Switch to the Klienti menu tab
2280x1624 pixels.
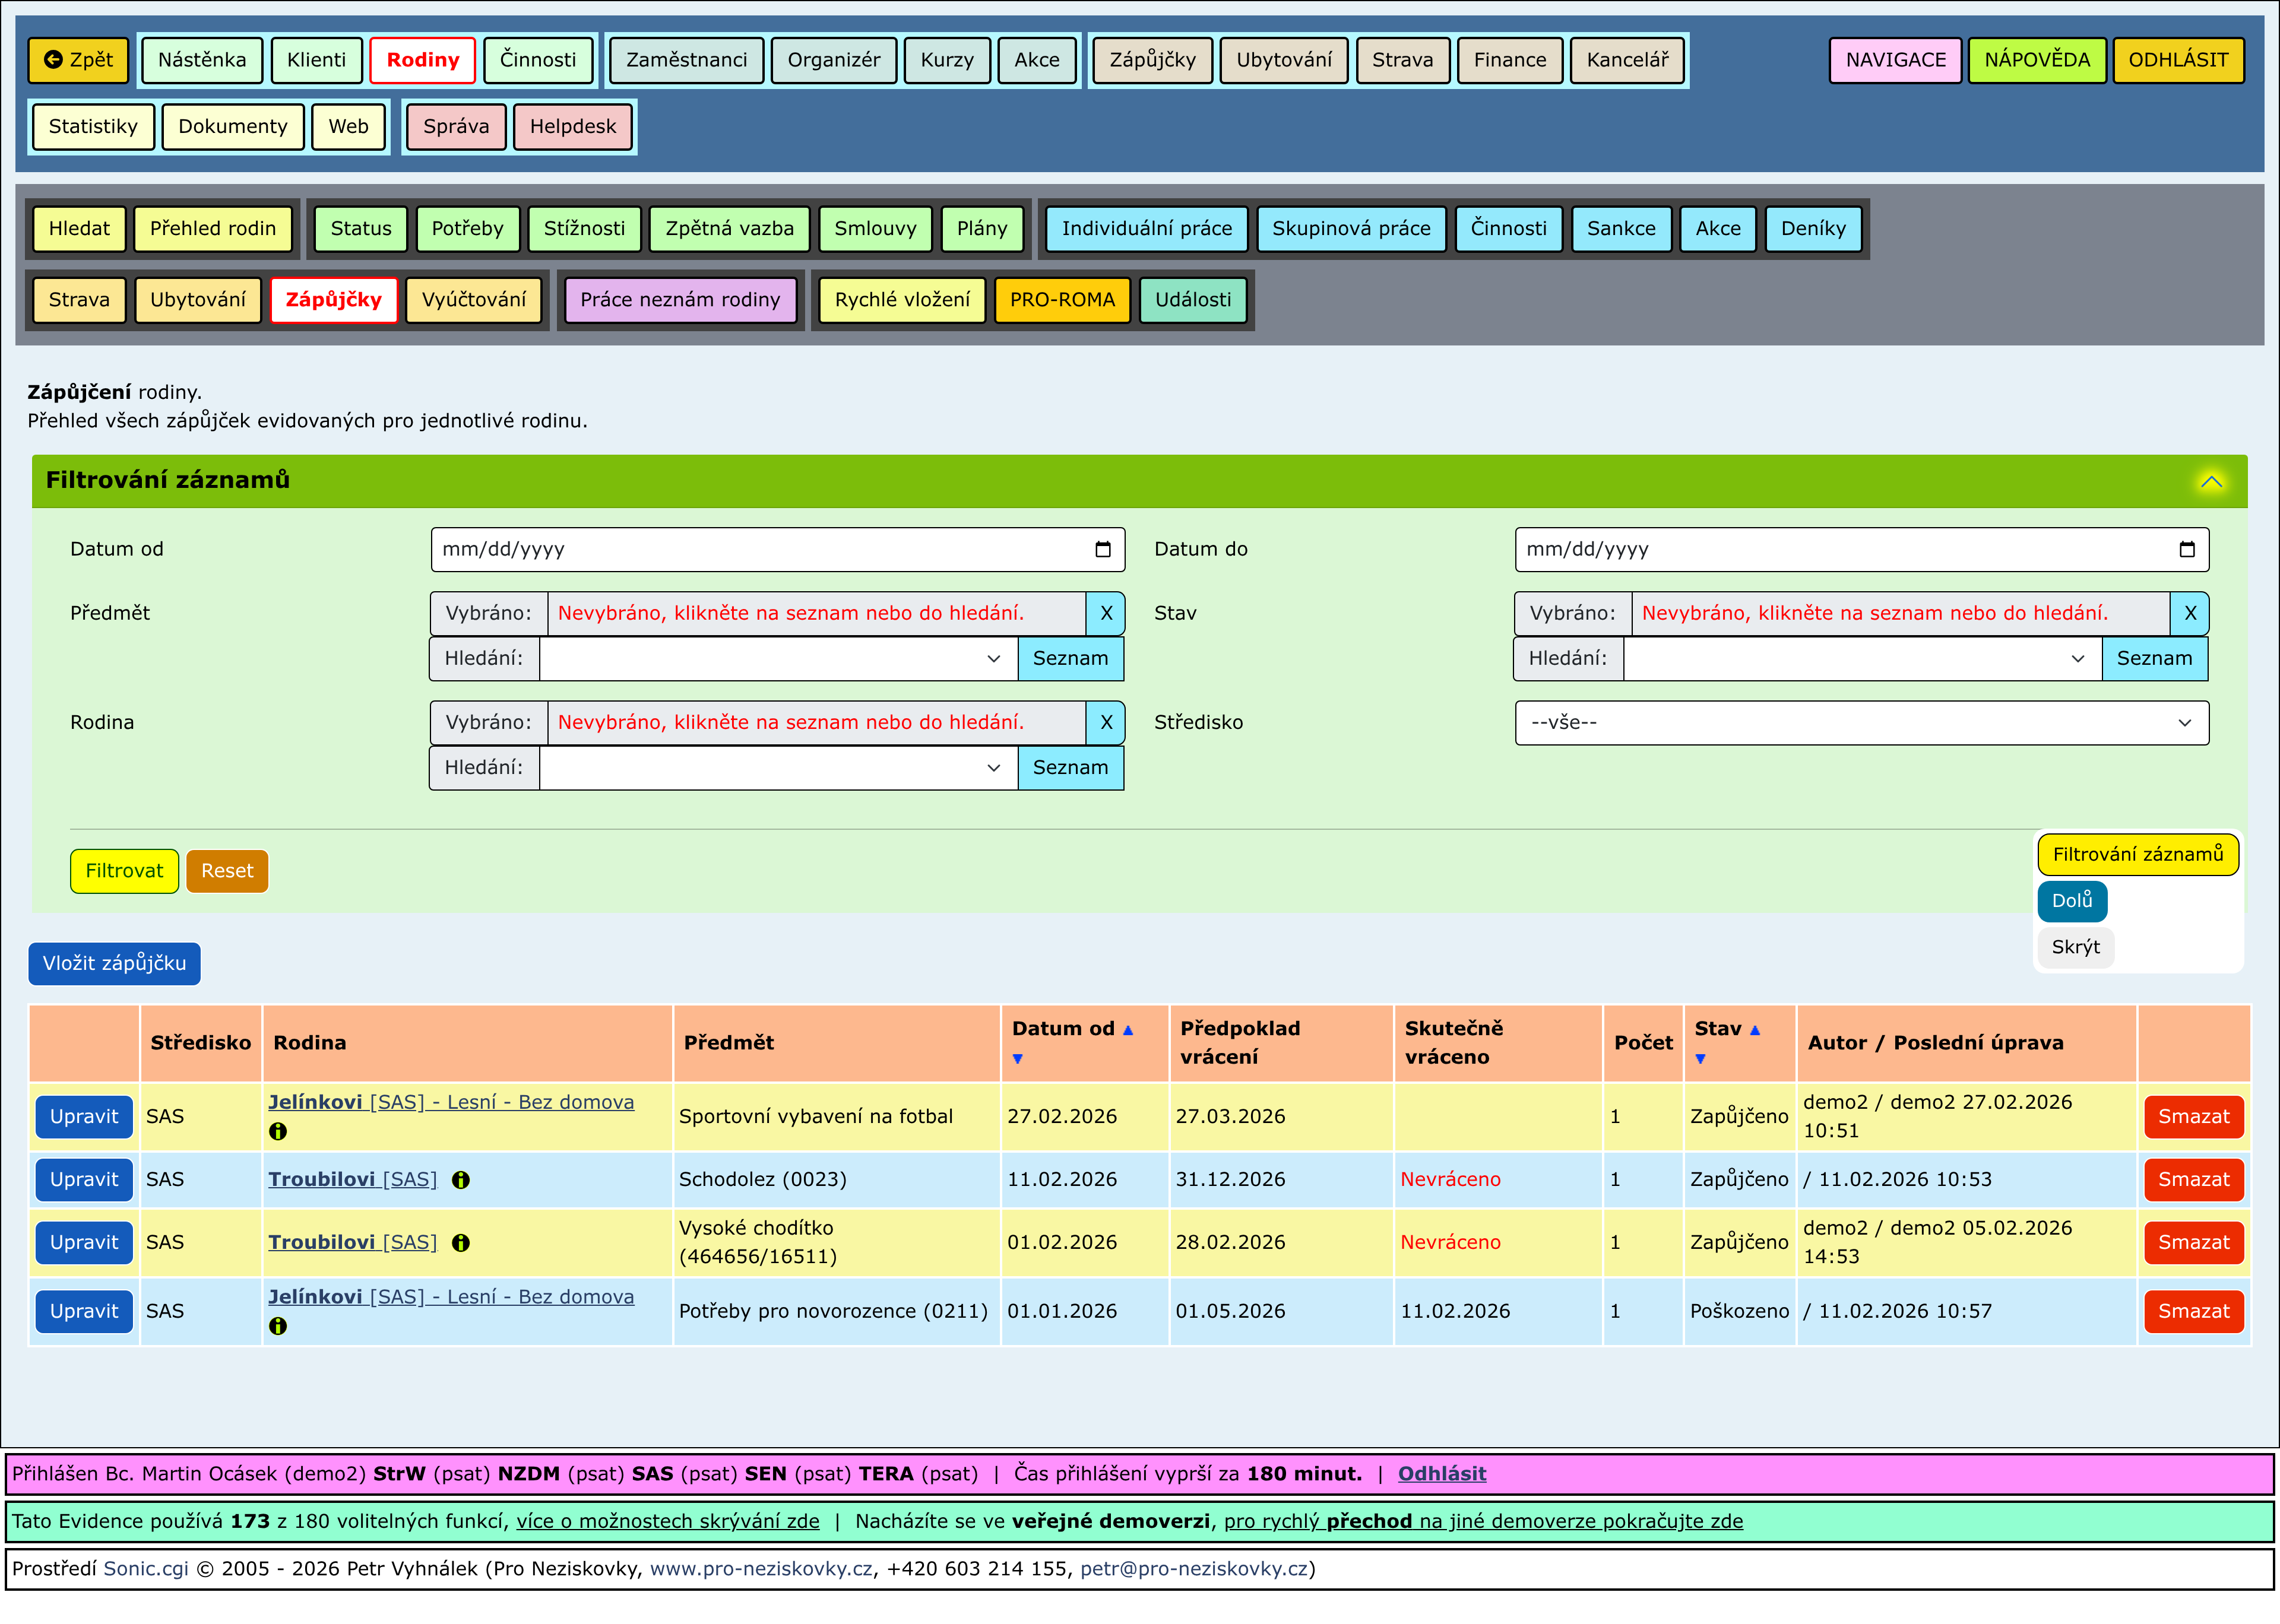coord(316,60)
